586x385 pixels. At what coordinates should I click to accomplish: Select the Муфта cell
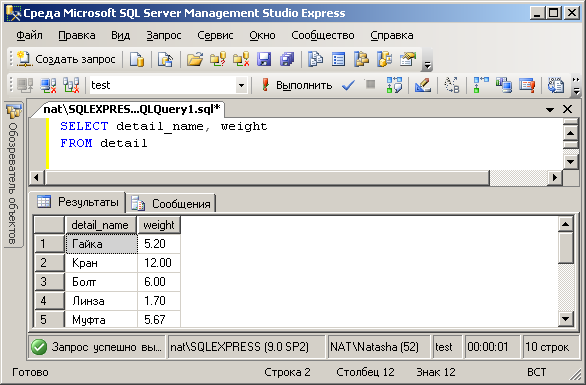pos(101,320)
